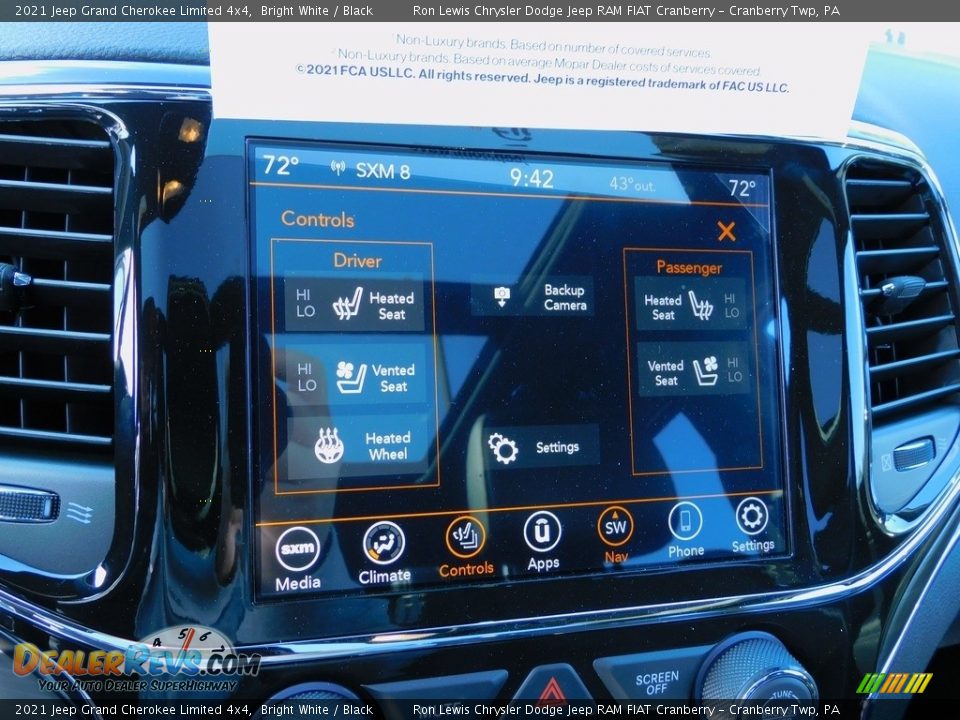
Task: Open the Uconnect Apps icon
Action: (x=542, y=533)
